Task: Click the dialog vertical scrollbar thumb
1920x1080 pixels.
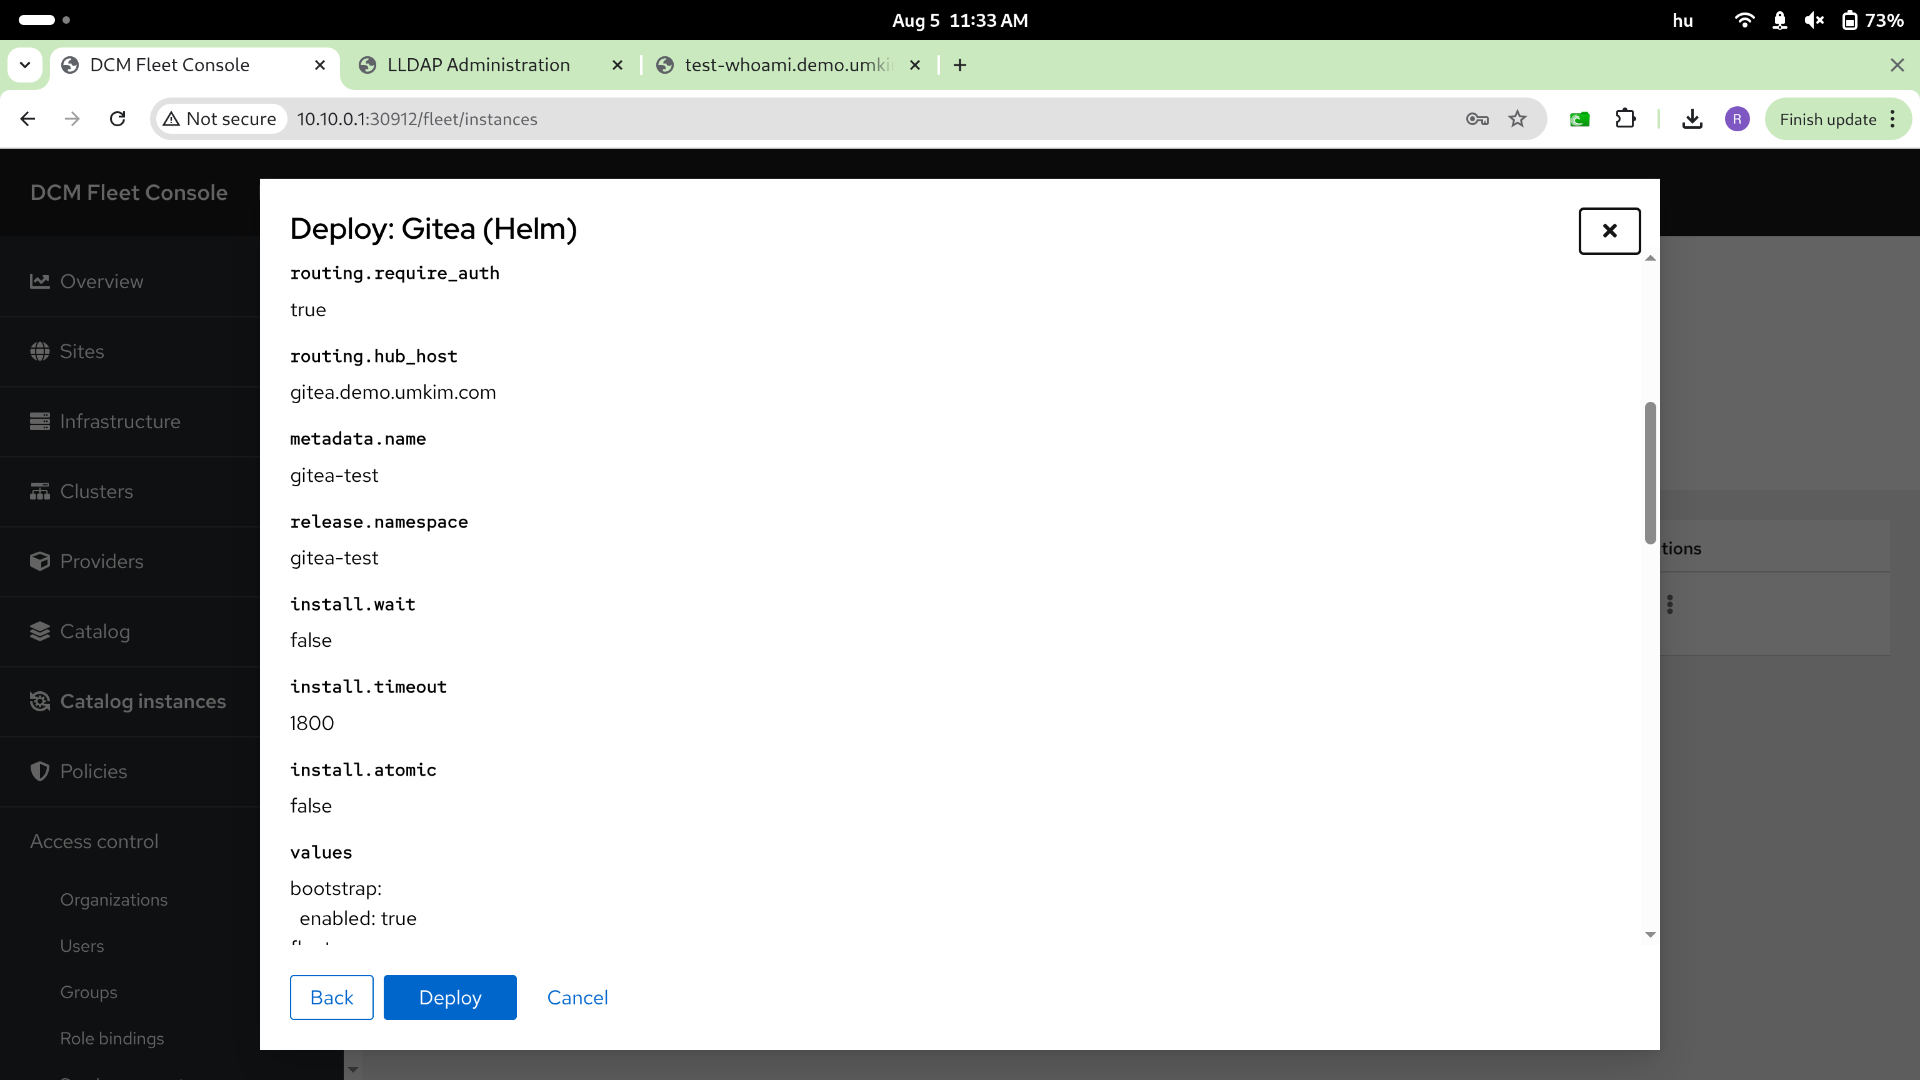Action: [1650, 473]
